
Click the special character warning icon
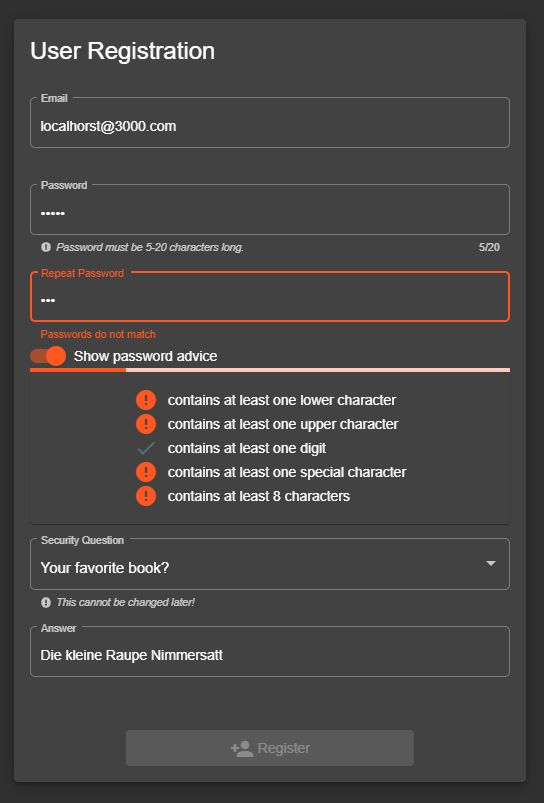(x=146, y=472)
